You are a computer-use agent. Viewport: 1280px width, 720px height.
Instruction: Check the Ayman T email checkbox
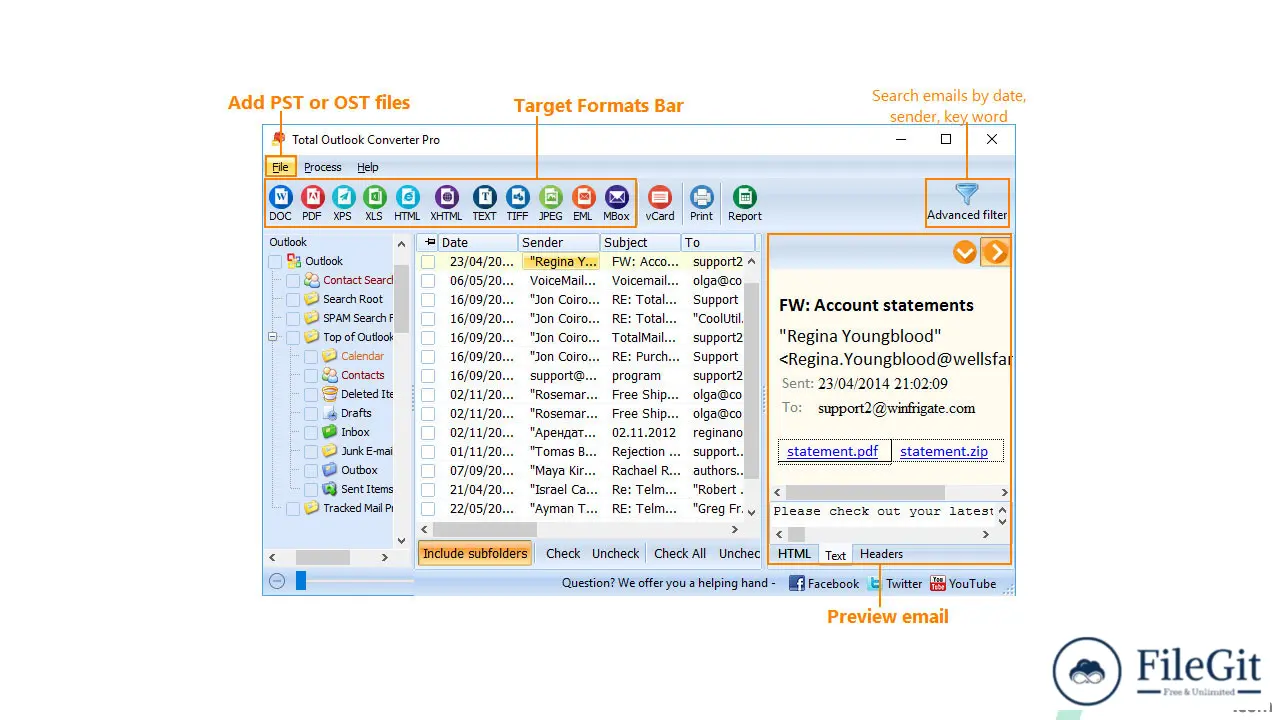point(428,509)
